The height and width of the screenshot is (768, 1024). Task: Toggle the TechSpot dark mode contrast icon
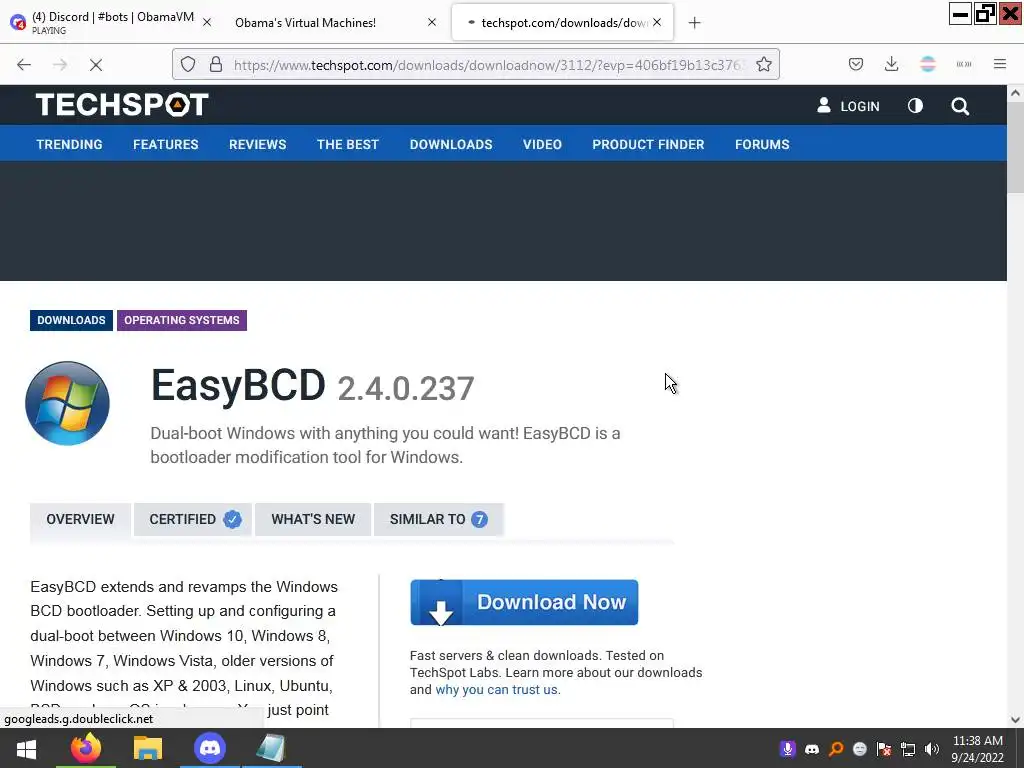[916, 106]
